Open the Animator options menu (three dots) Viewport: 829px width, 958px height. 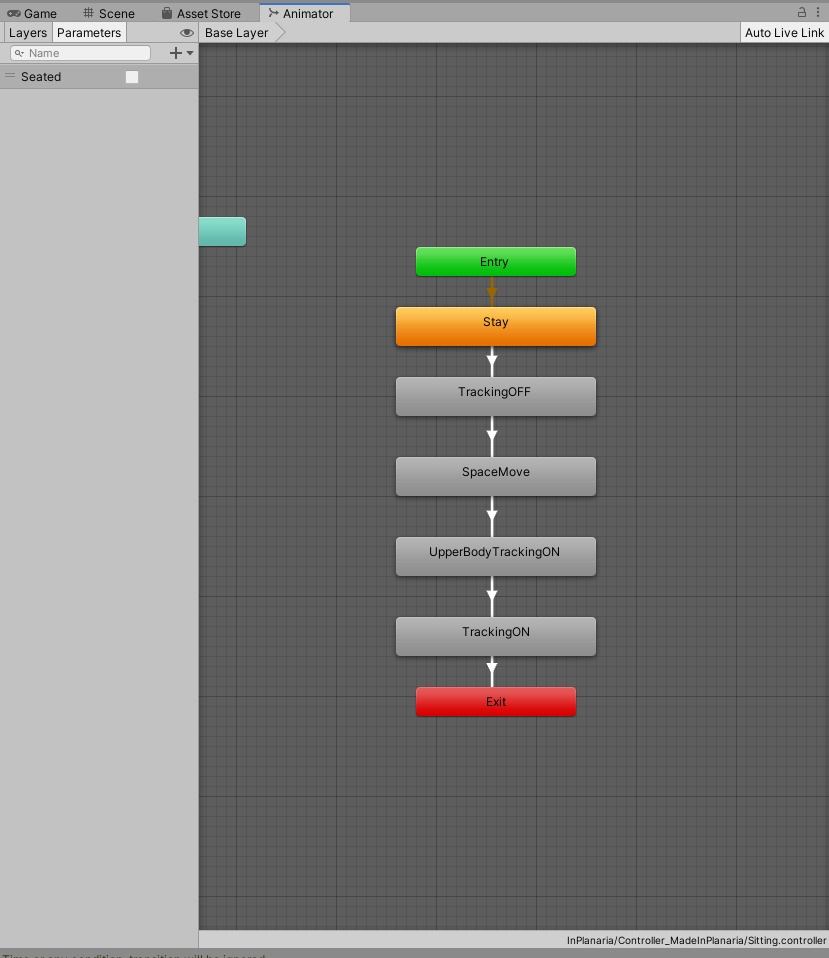[819, 10]
